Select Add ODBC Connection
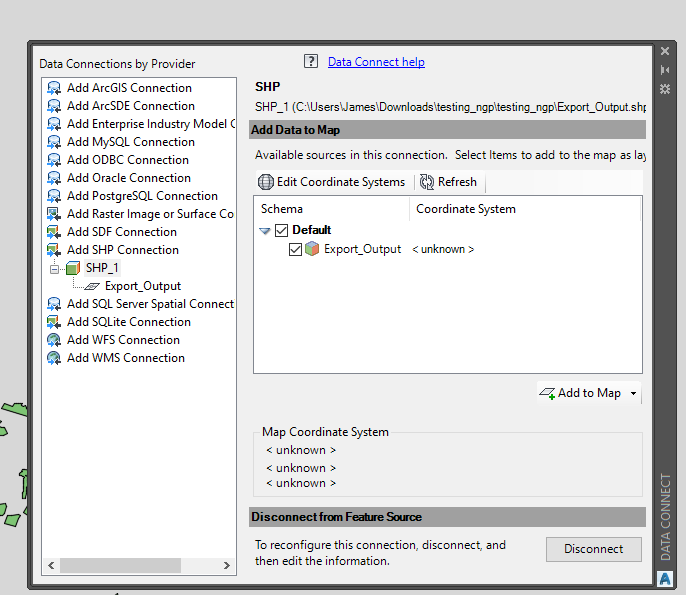This screenshot has width=686, height=595. (x=128, y=160)
